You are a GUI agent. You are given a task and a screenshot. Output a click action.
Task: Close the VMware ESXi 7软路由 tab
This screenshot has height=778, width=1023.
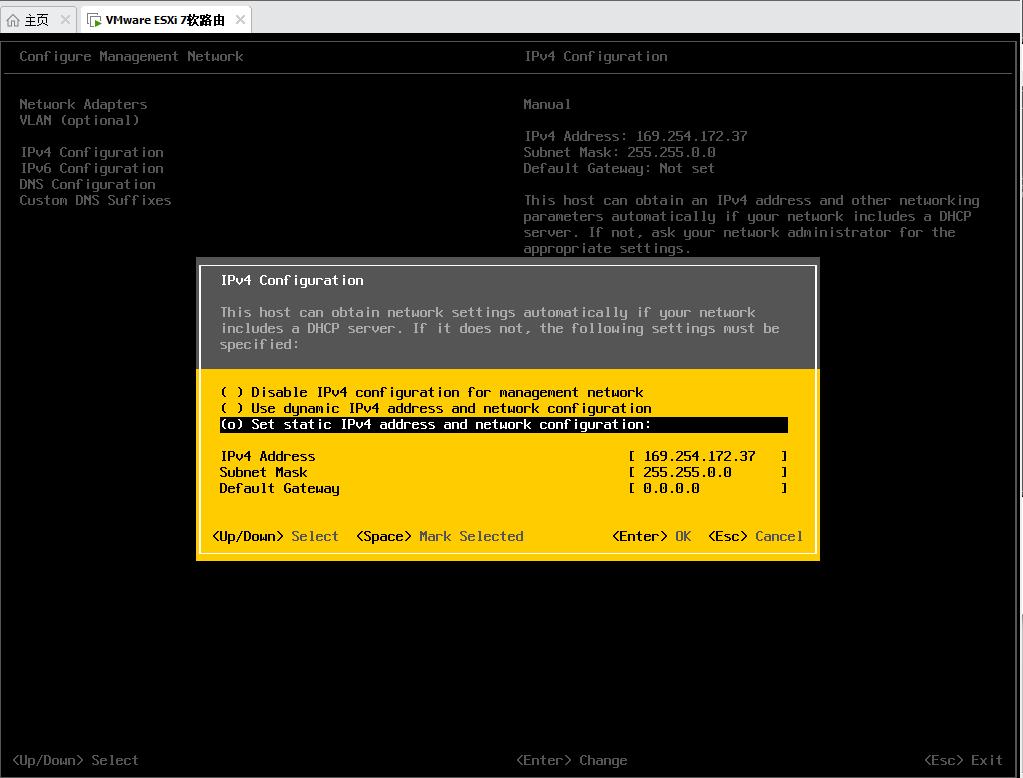(240, 20)
